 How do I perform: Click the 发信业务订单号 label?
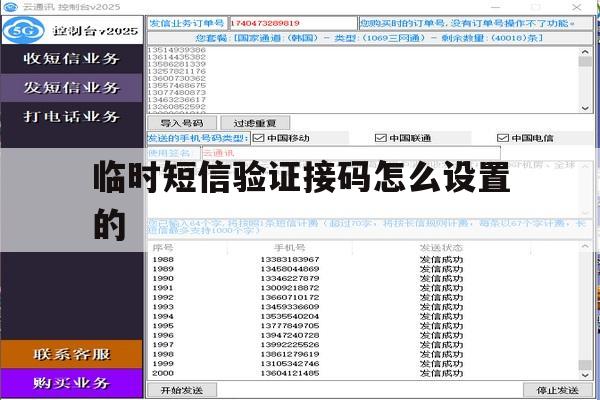(x=187, y=23)
